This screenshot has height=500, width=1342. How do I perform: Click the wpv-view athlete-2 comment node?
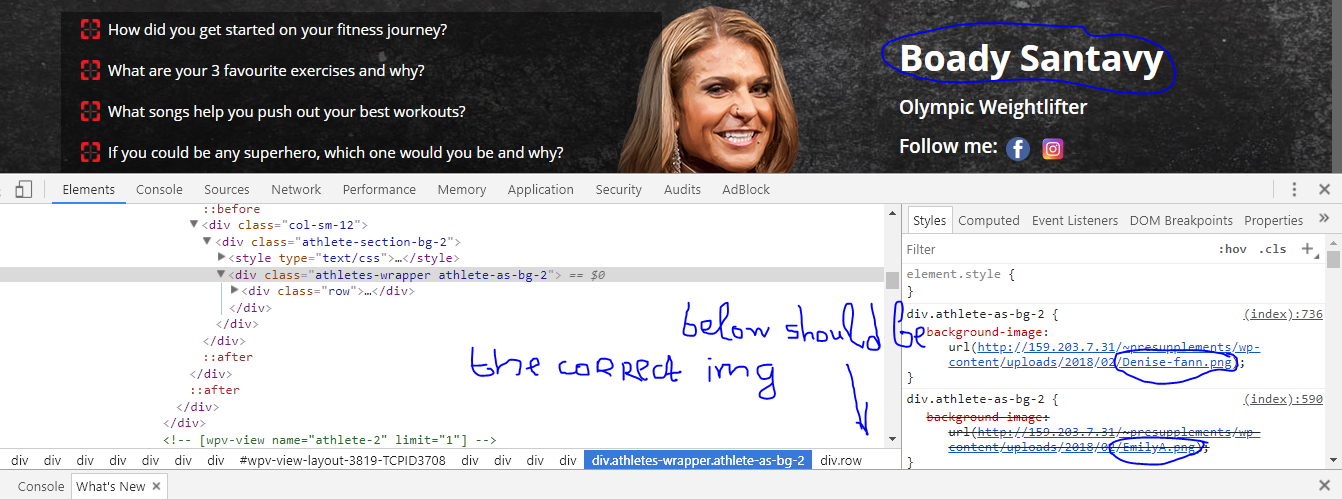tap(330, 440)
